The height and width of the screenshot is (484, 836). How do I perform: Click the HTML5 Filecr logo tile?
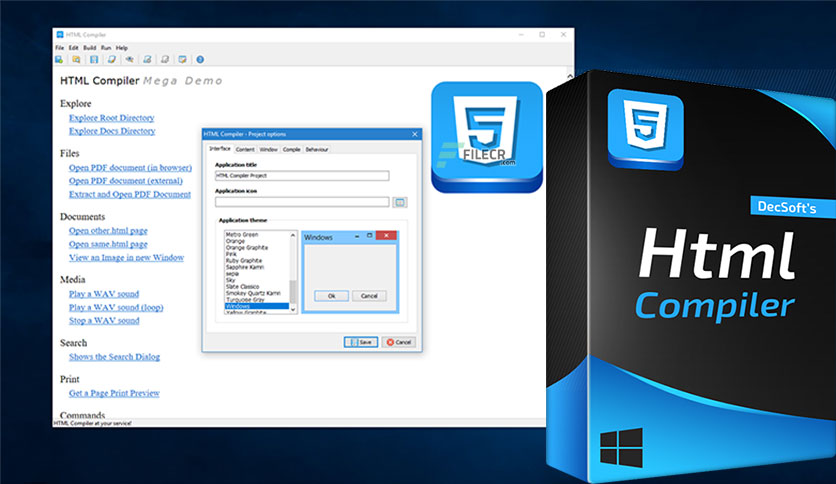(x=486, y=137)
